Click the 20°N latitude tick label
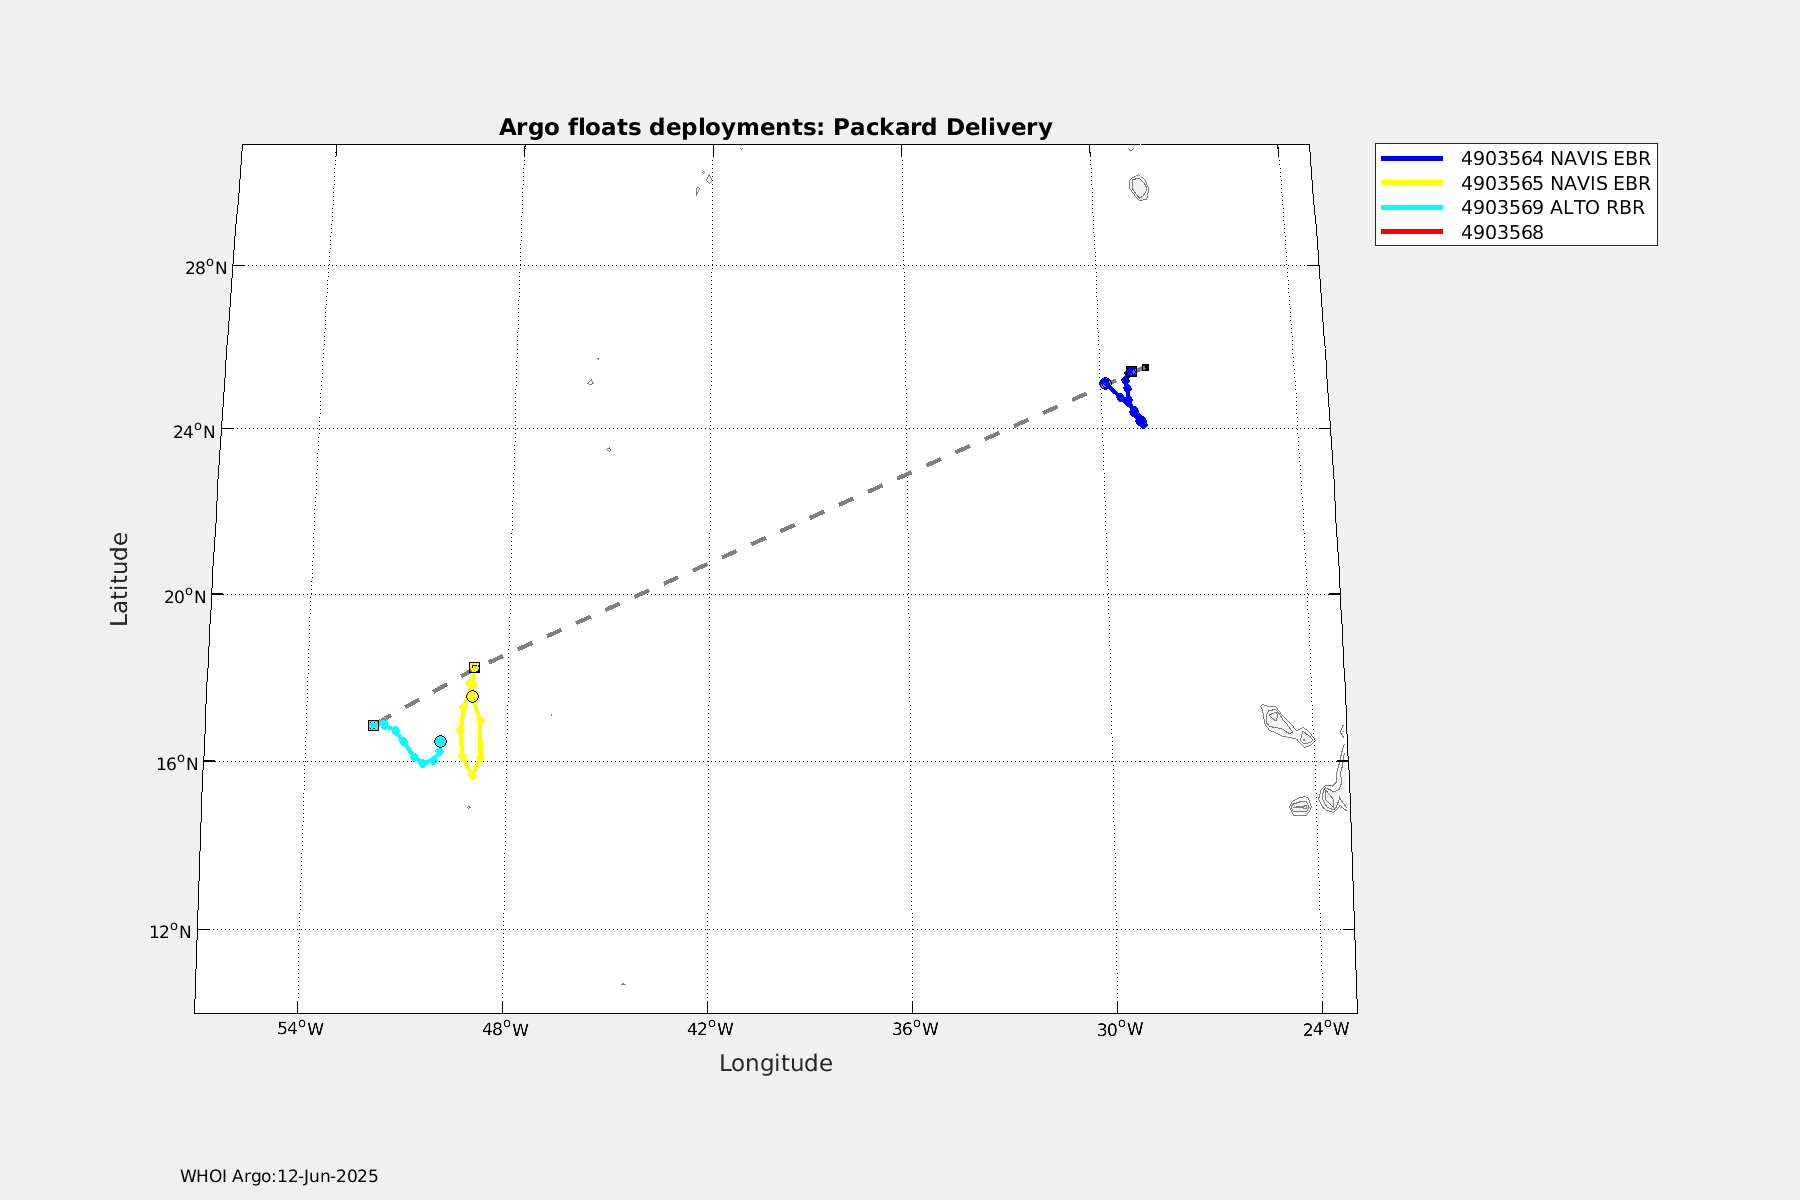 [x=185, y=597]
